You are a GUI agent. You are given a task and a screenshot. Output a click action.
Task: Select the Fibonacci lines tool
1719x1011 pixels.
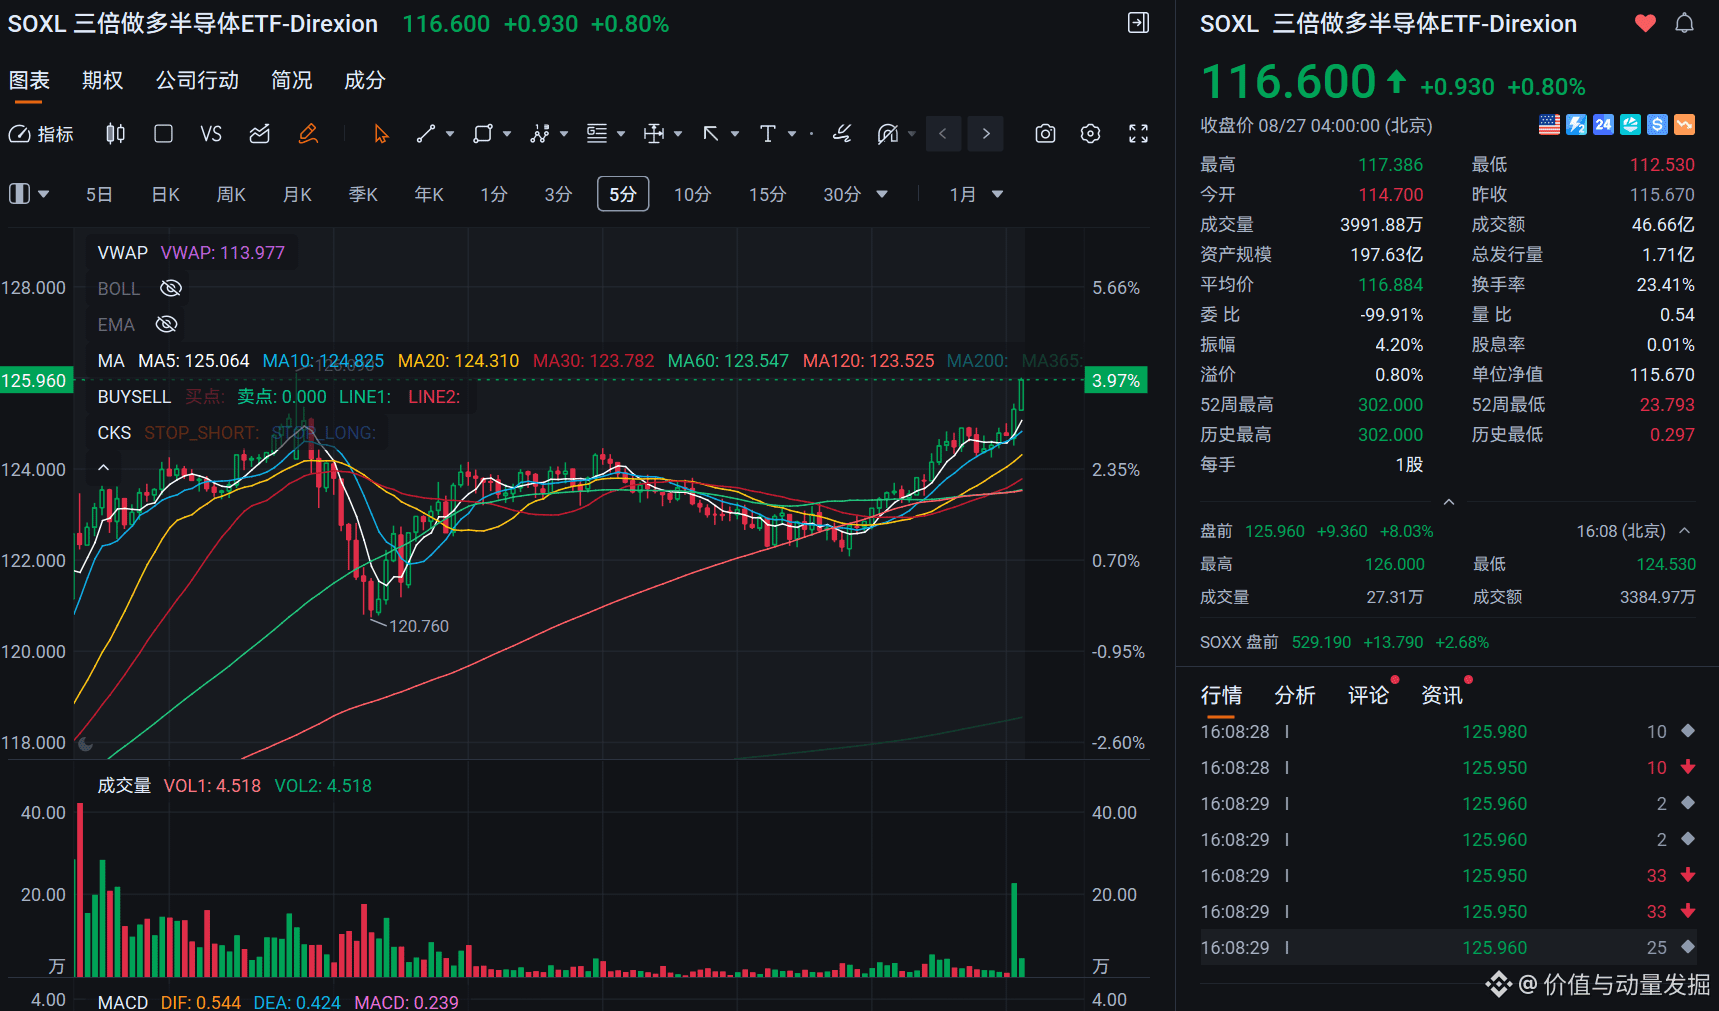pos(597,134)
